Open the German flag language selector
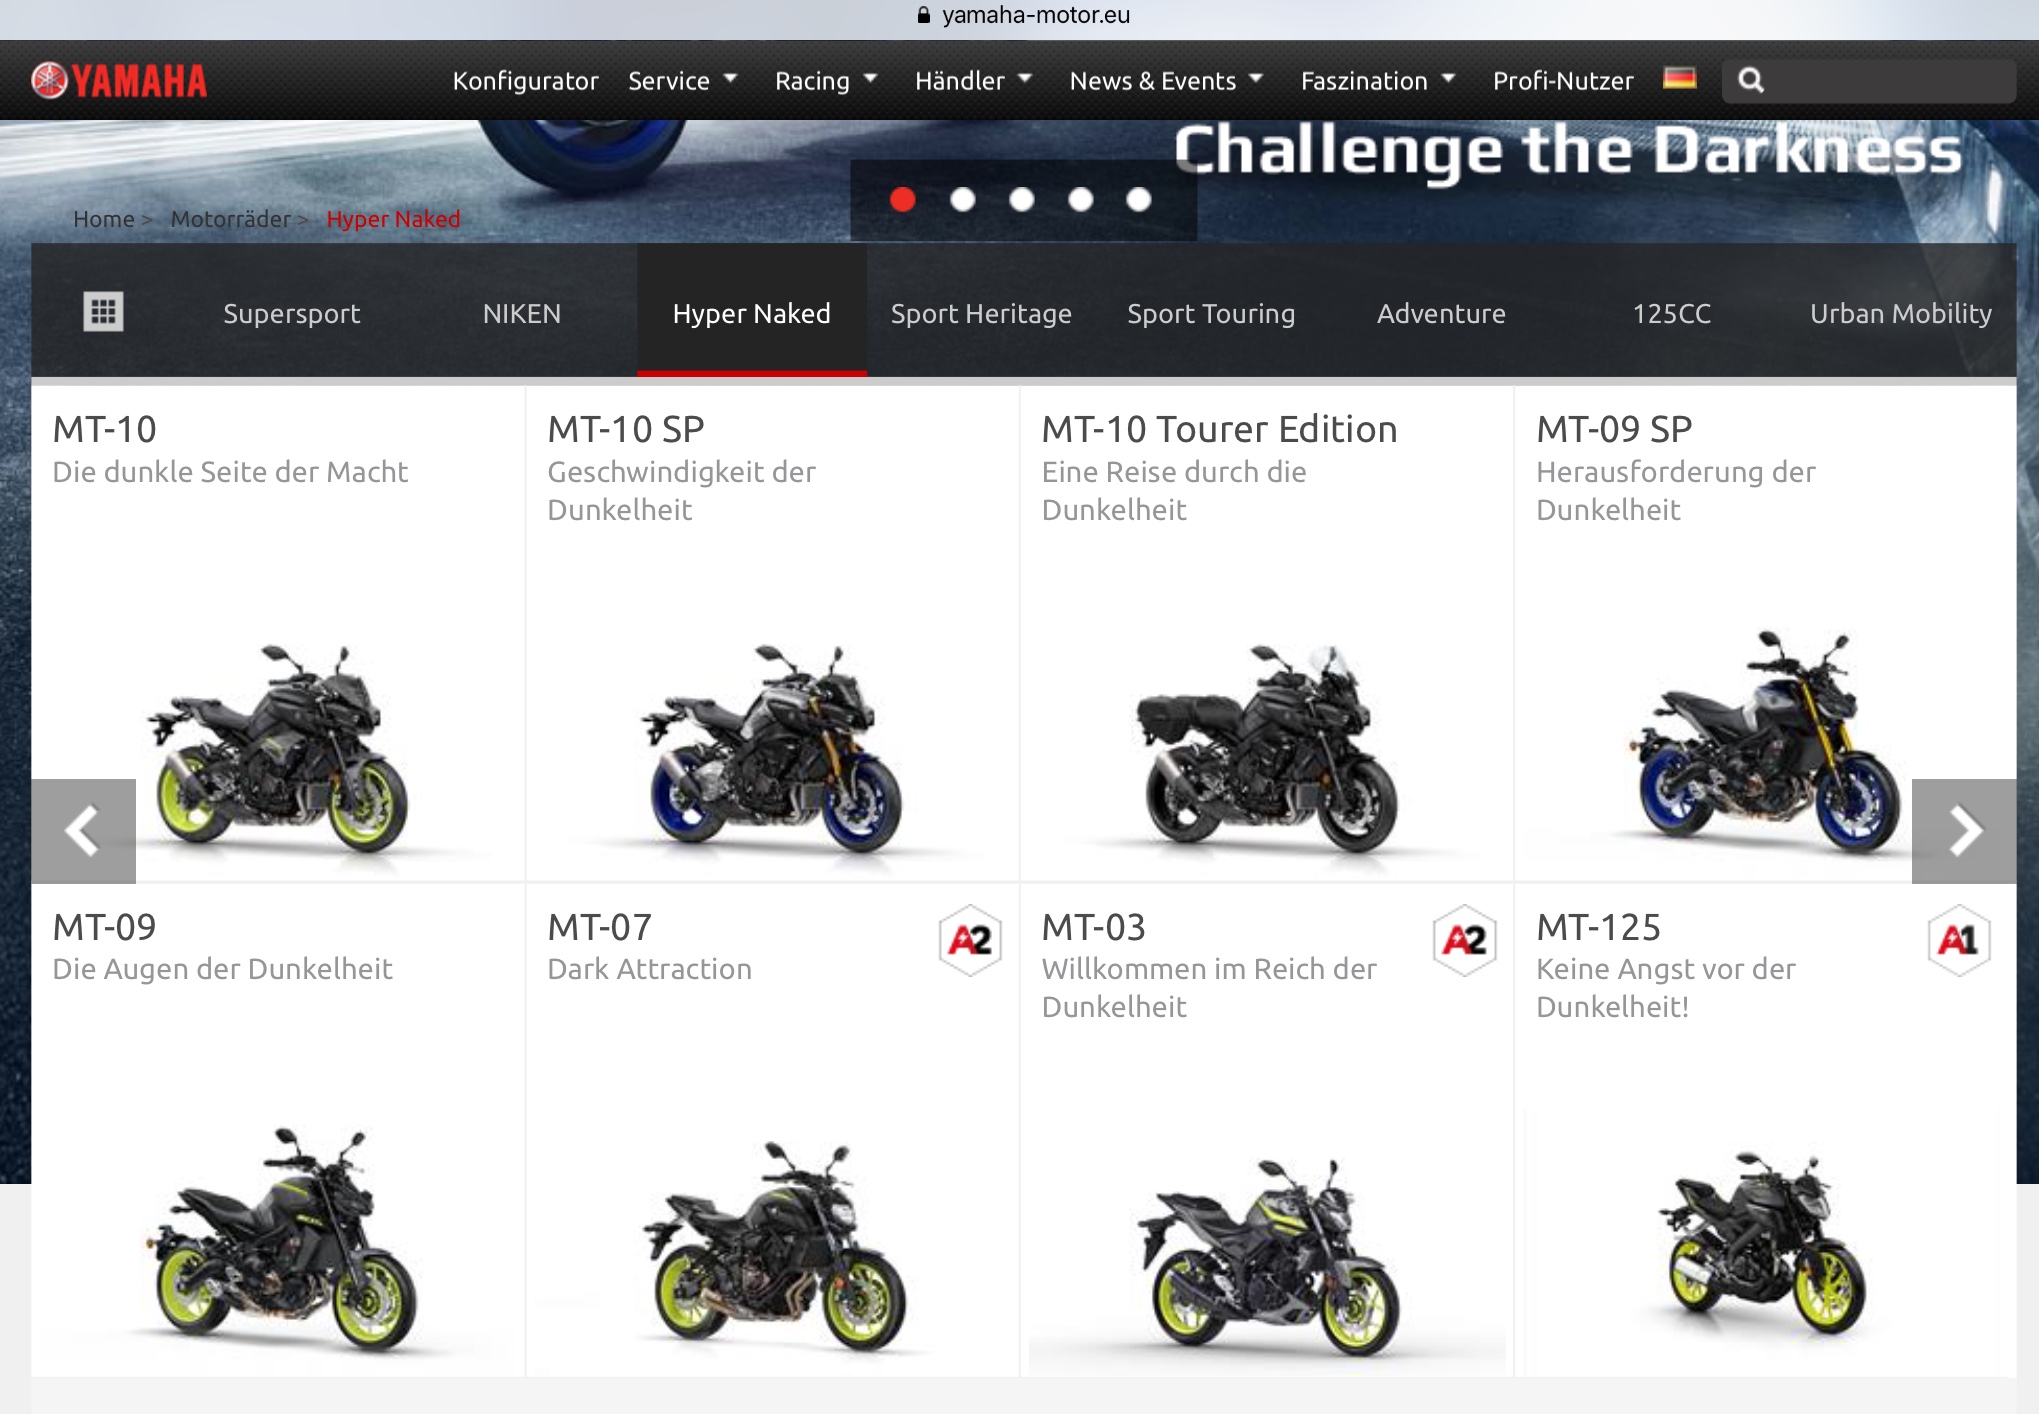2039x1414 pixels. (1679, 78)
